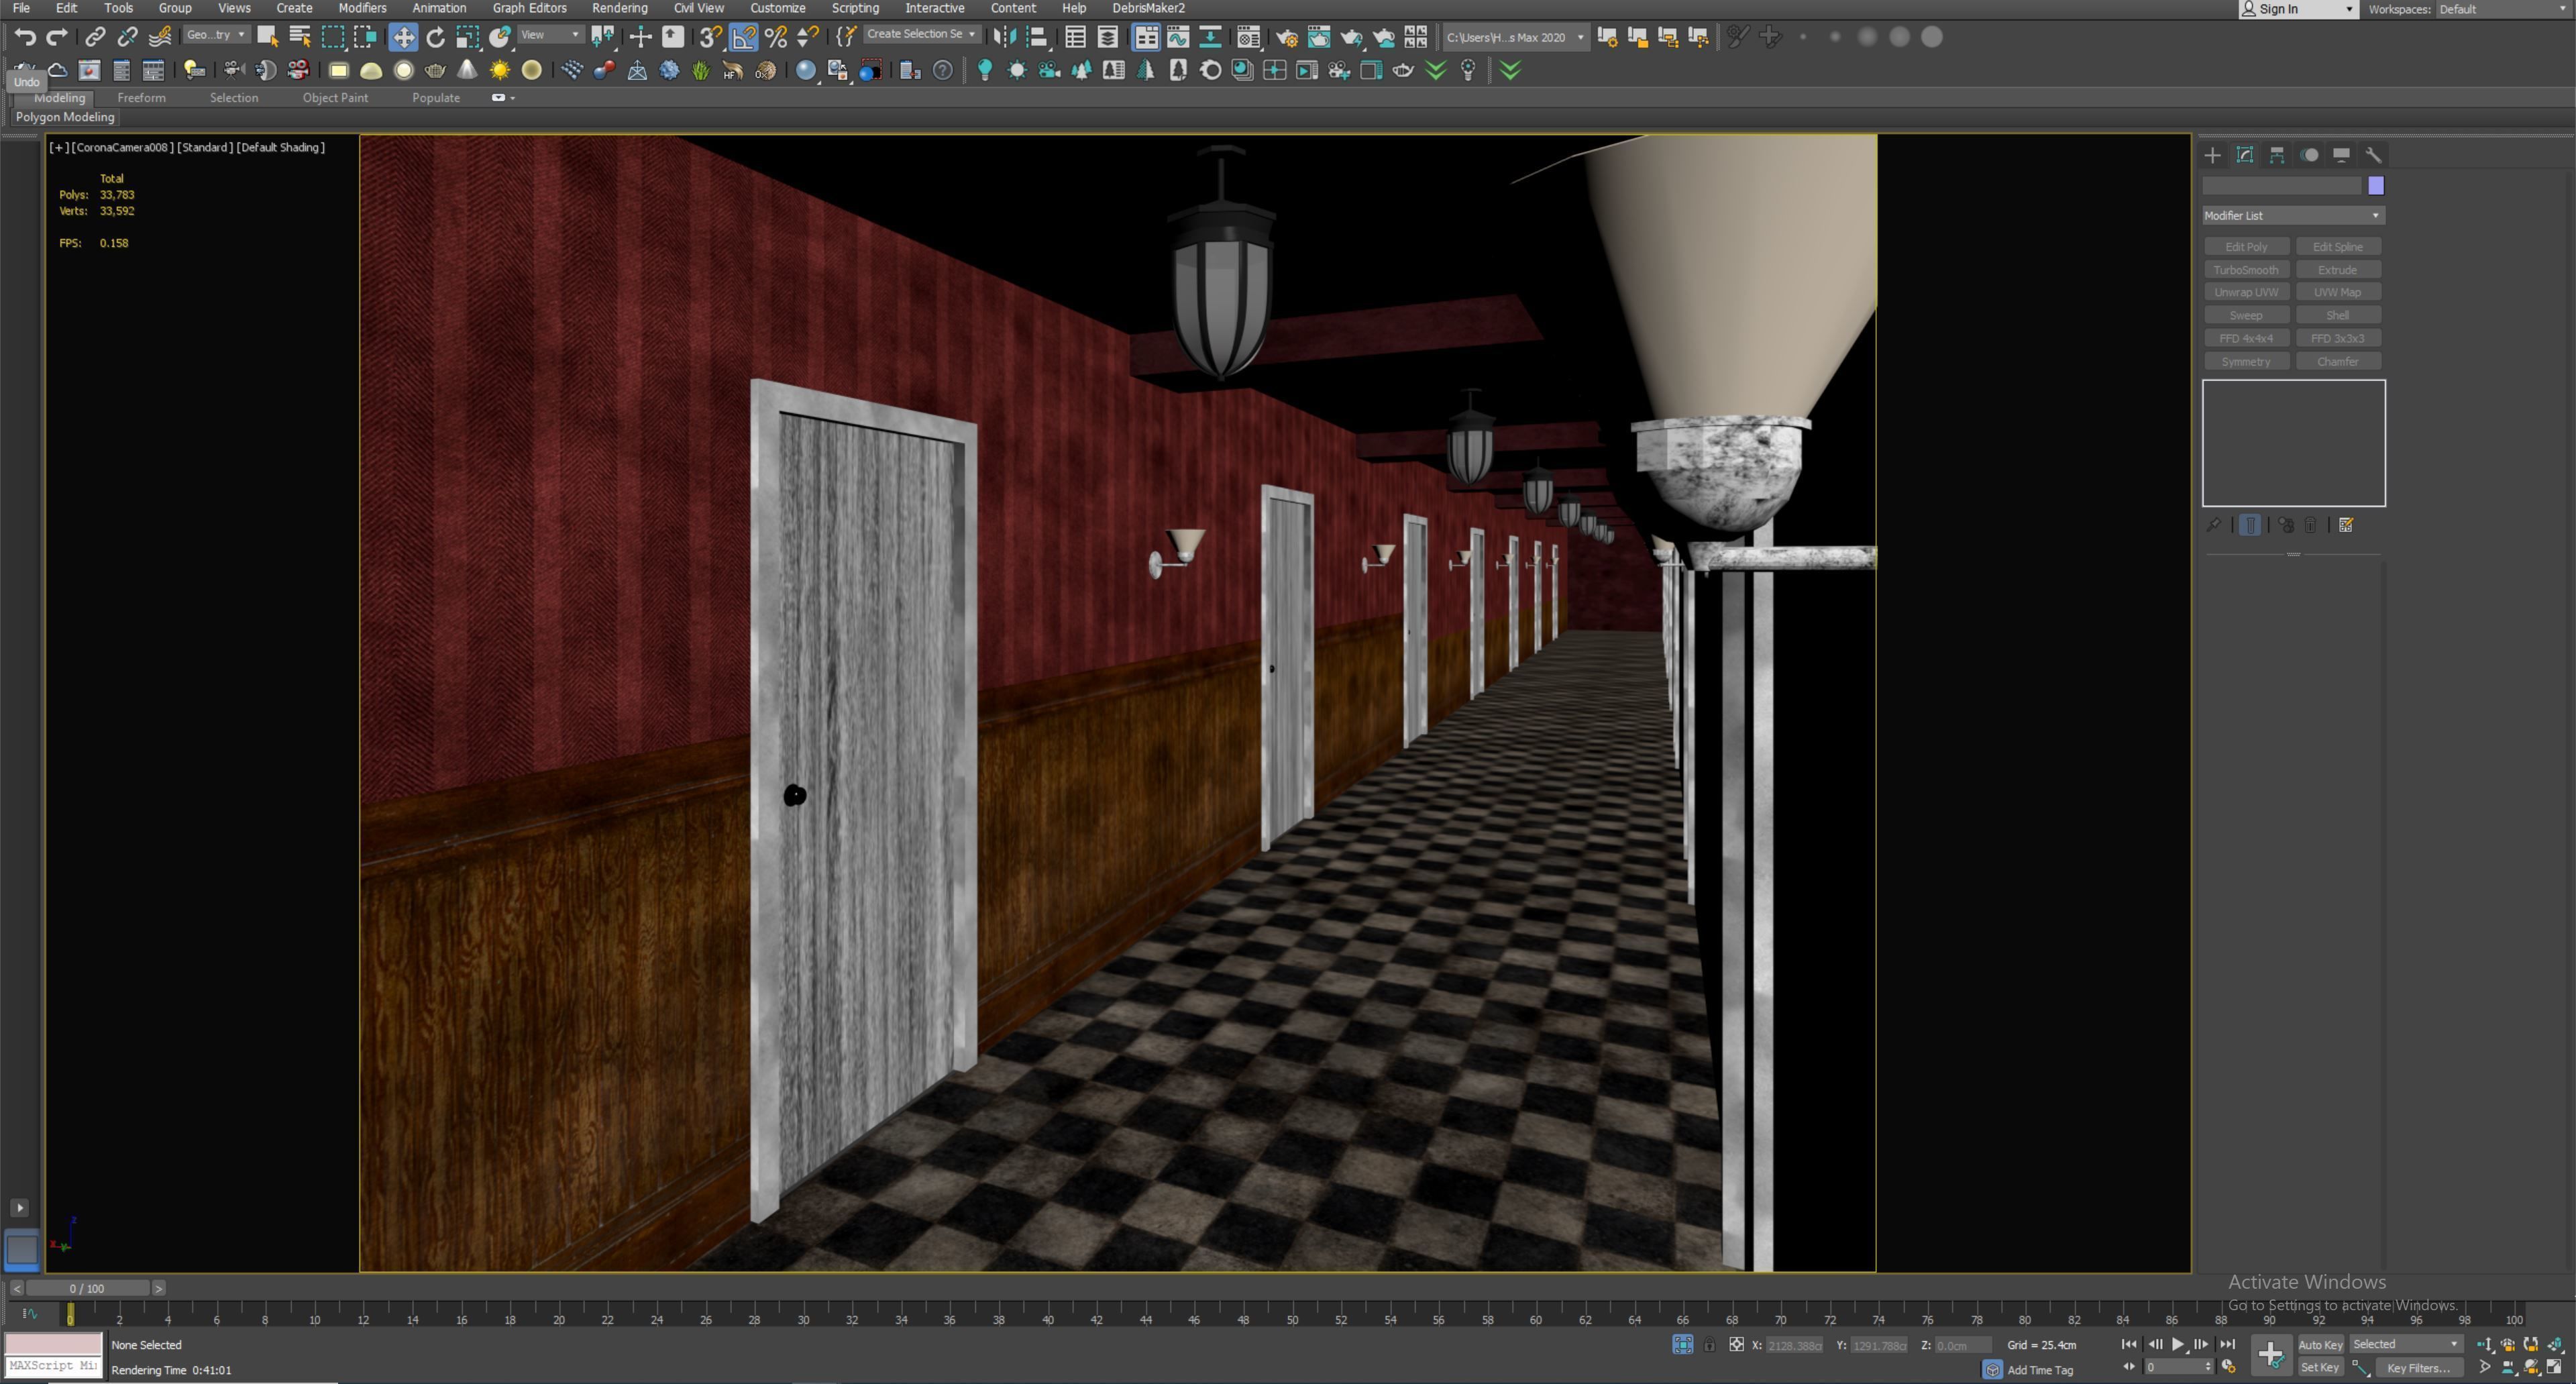This screenshot has height=1384, width=2576.
Task: Select the Rotate transform tool
Action: pos(436,37)
